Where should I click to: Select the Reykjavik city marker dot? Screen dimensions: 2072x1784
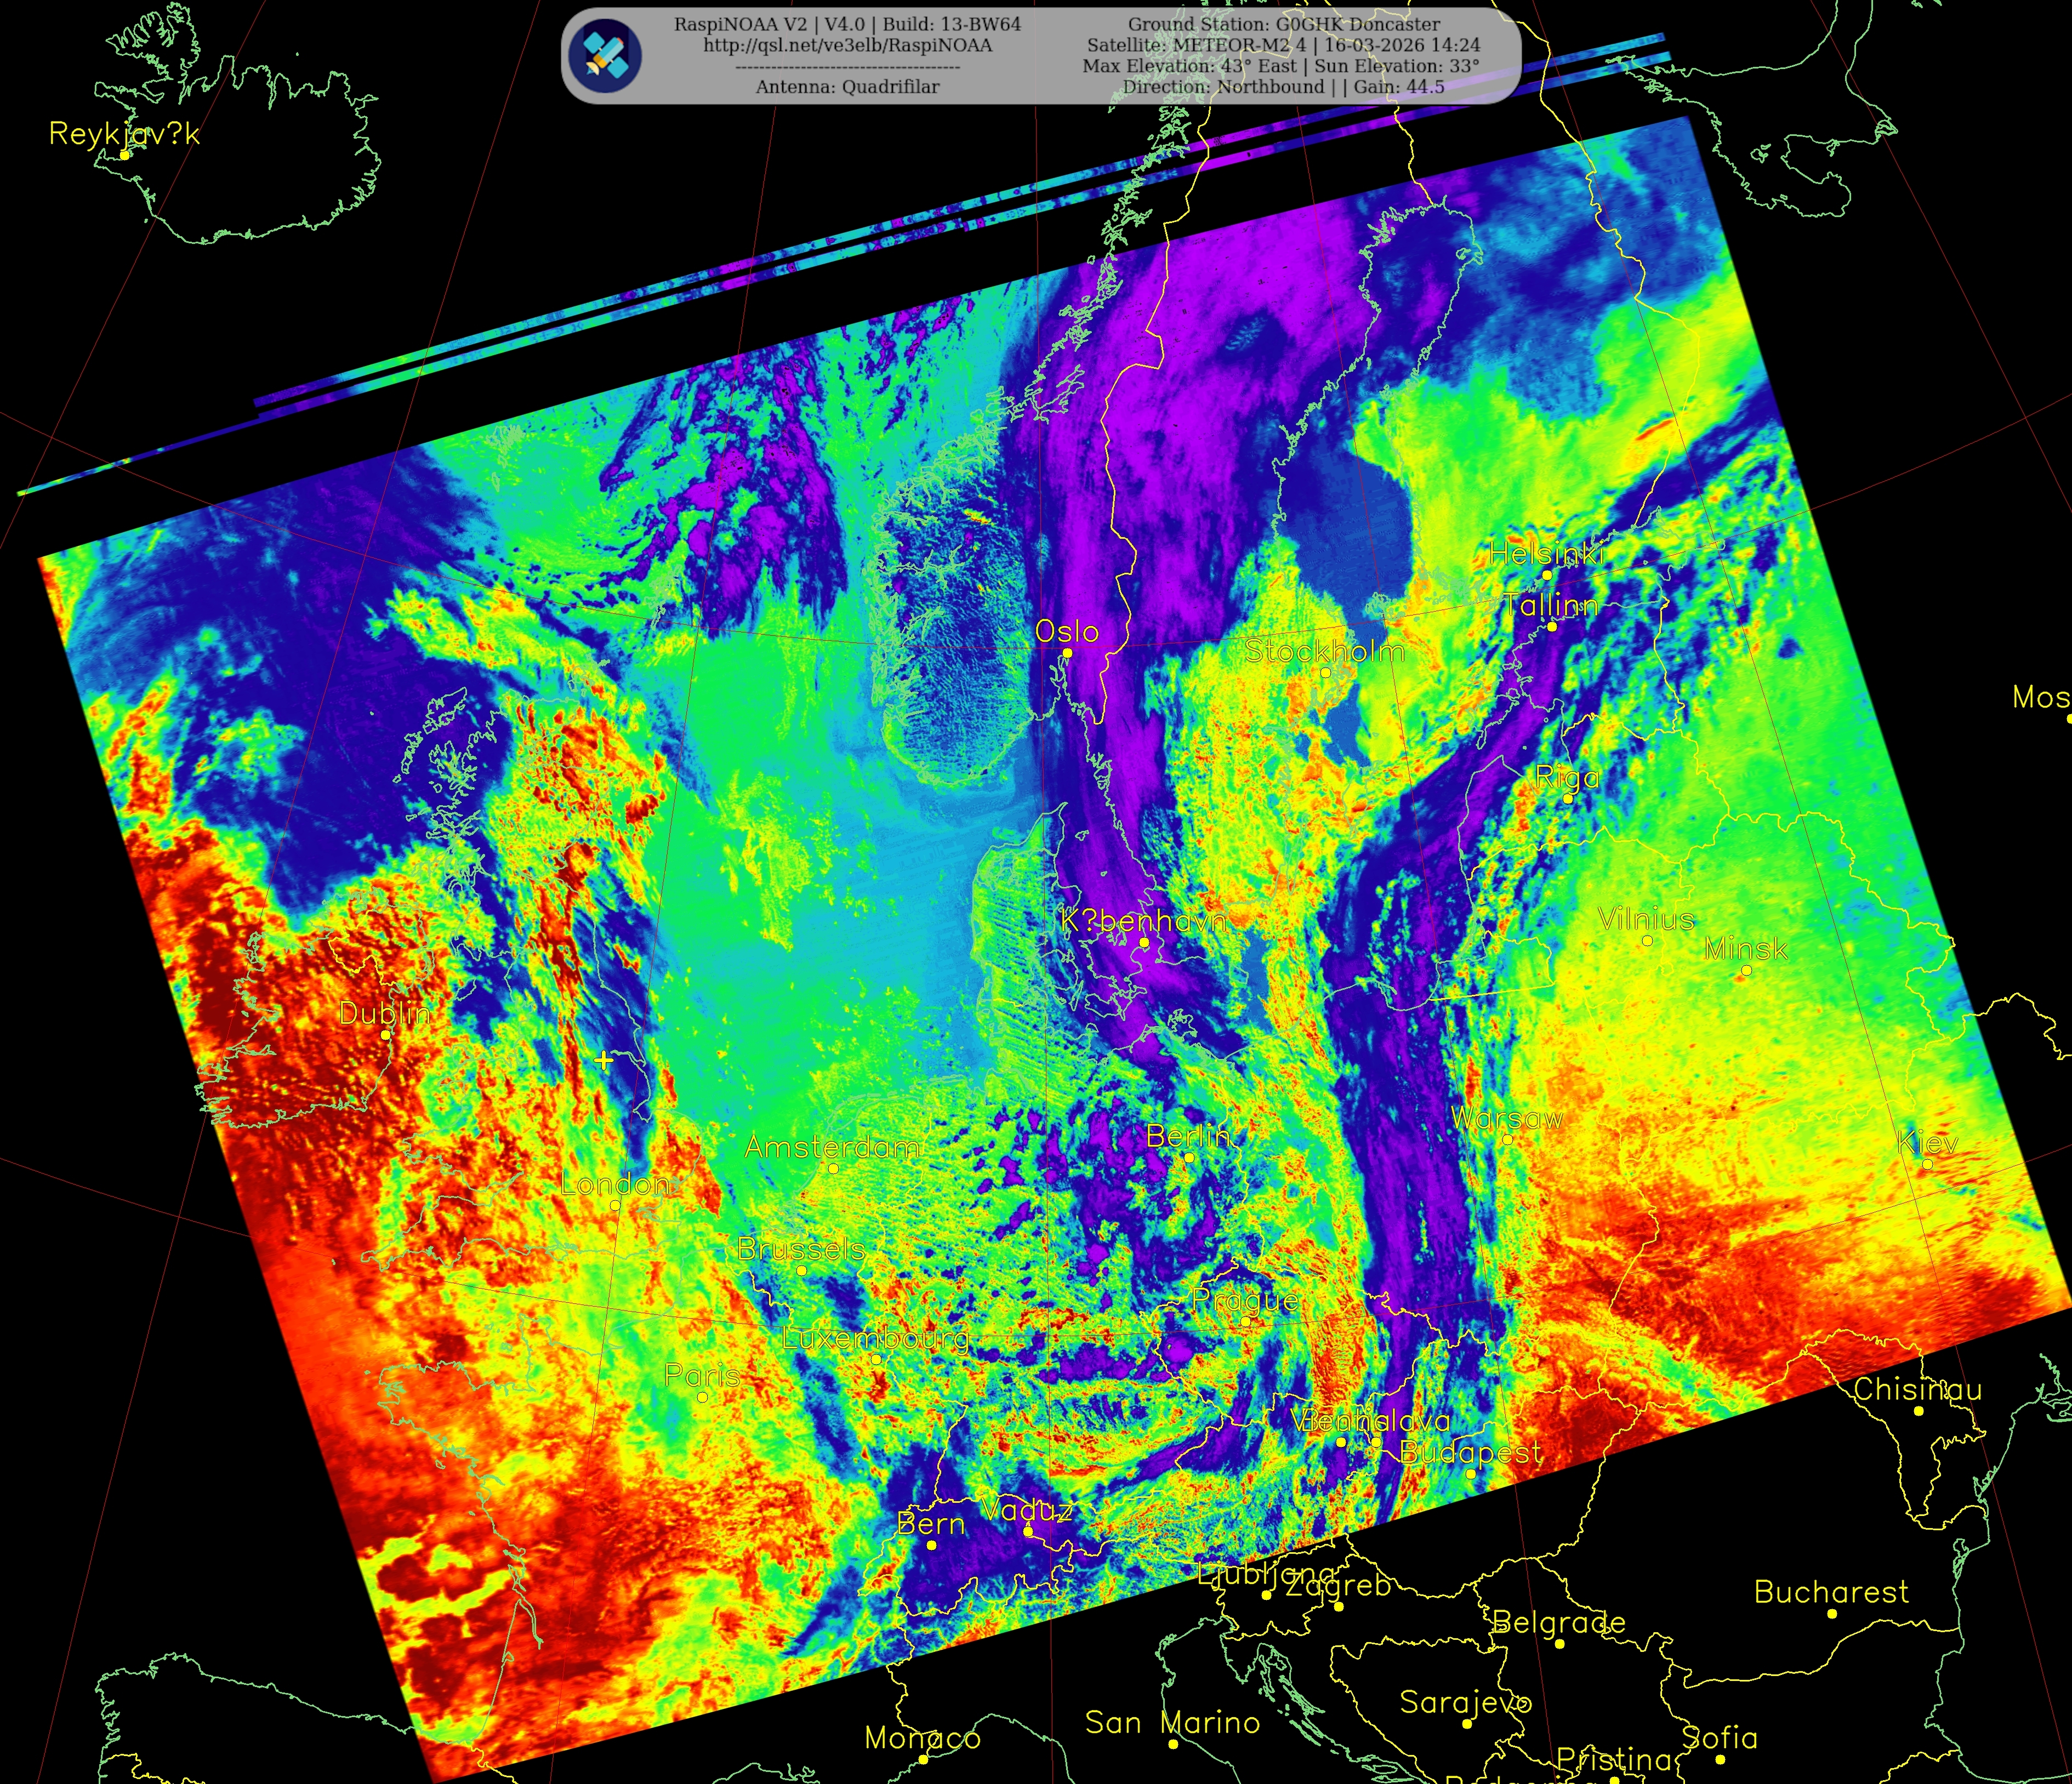coord(124,155)
